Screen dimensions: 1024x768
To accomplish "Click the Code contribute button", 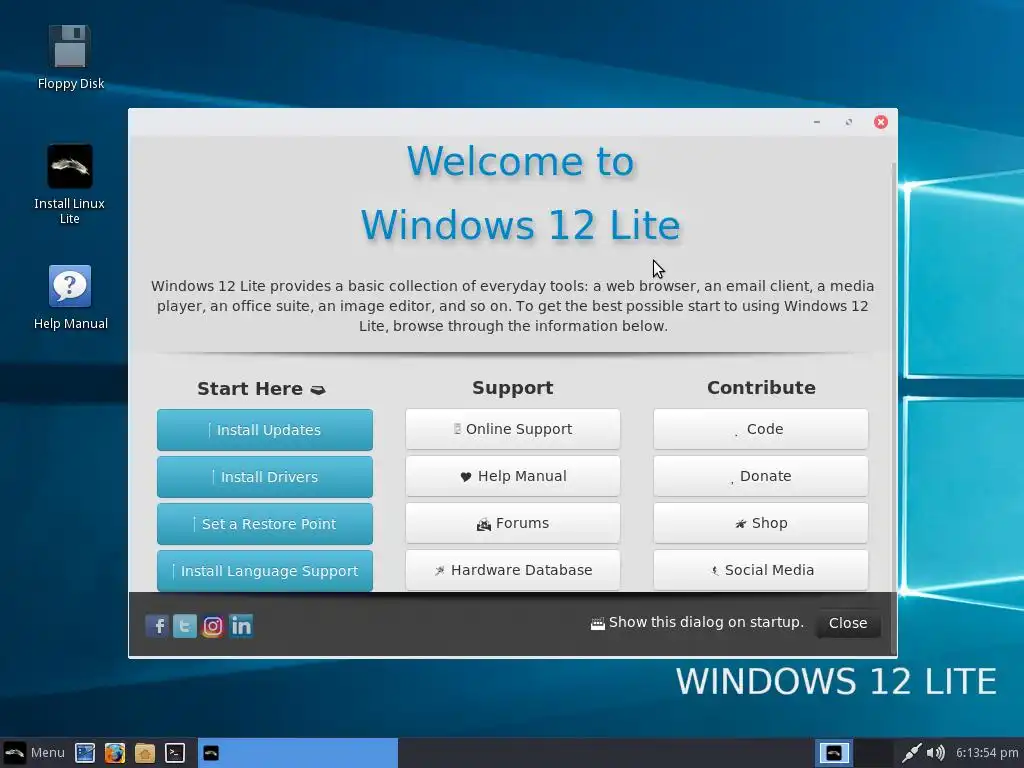I will pyautogui.click(x=761, y=429).
